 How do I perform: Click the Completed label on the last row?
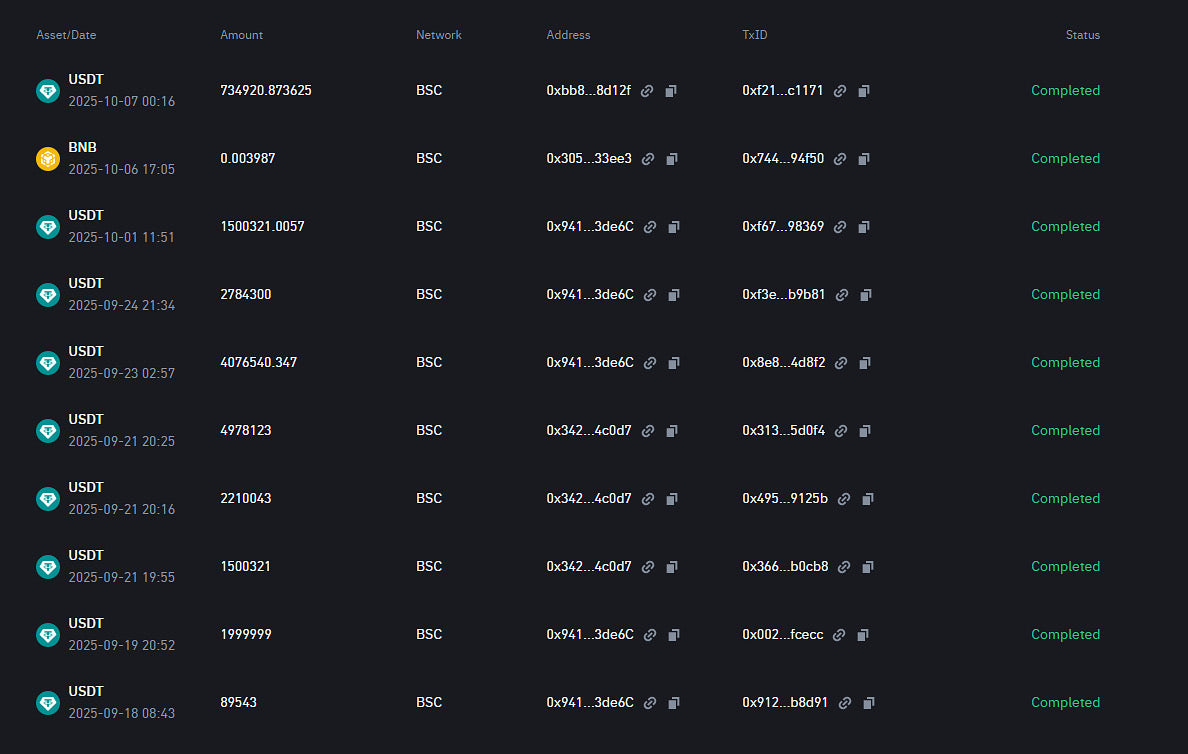tap(1065, 703)
